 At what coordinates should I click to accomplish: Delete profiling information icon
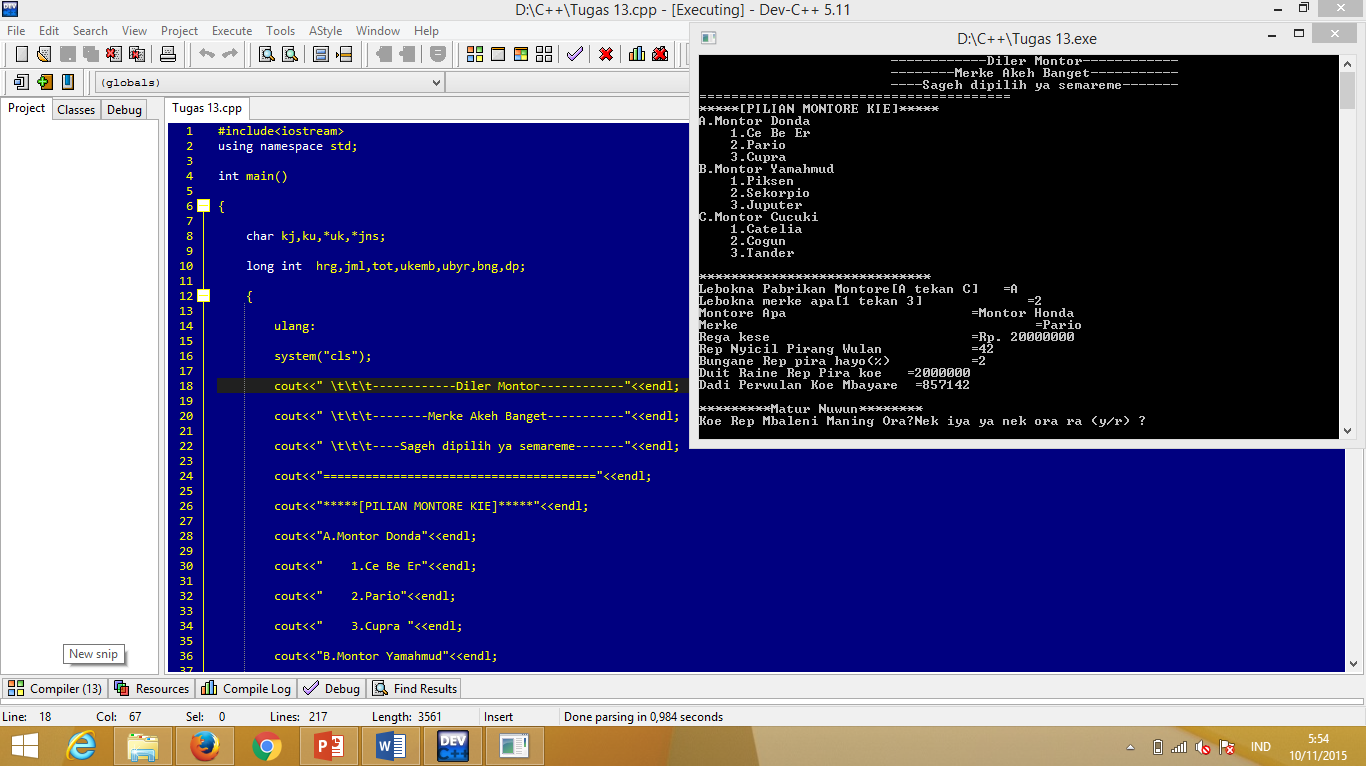[660, 54]
